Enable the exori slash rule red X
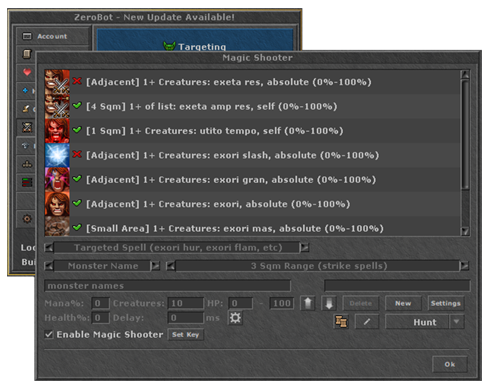This screenshot has width=490, height=390. (77, 154)
